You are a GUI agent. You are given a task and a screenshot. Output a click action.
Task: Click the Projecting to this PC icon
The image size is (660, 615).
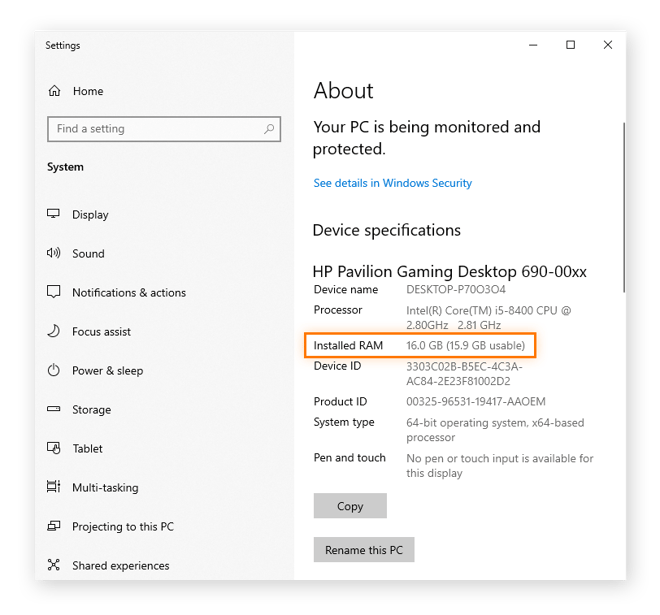pyautogui.click(x=53, y=526)
